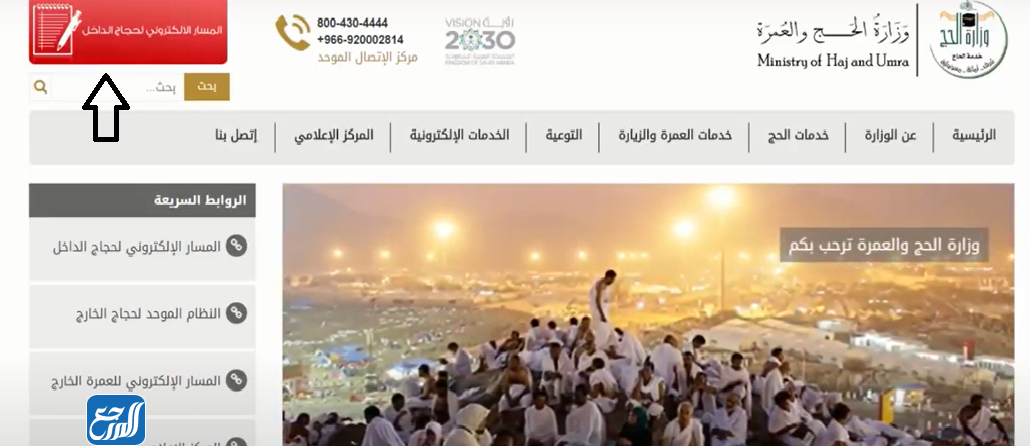Click link icon beside المسار الإلكتروني للعمرة الخارج
The height and width of the screenshot is (446, 1030).
pos(236,380)
